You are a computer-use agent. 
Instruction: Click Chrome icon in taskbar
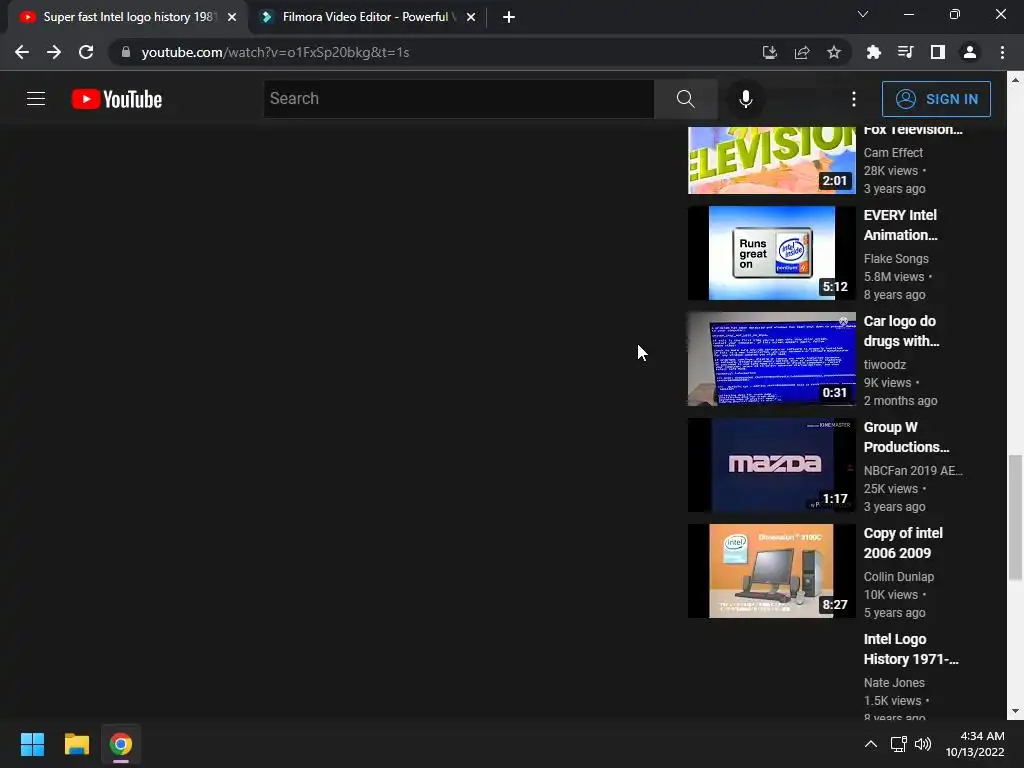click(x=121, y=744)
